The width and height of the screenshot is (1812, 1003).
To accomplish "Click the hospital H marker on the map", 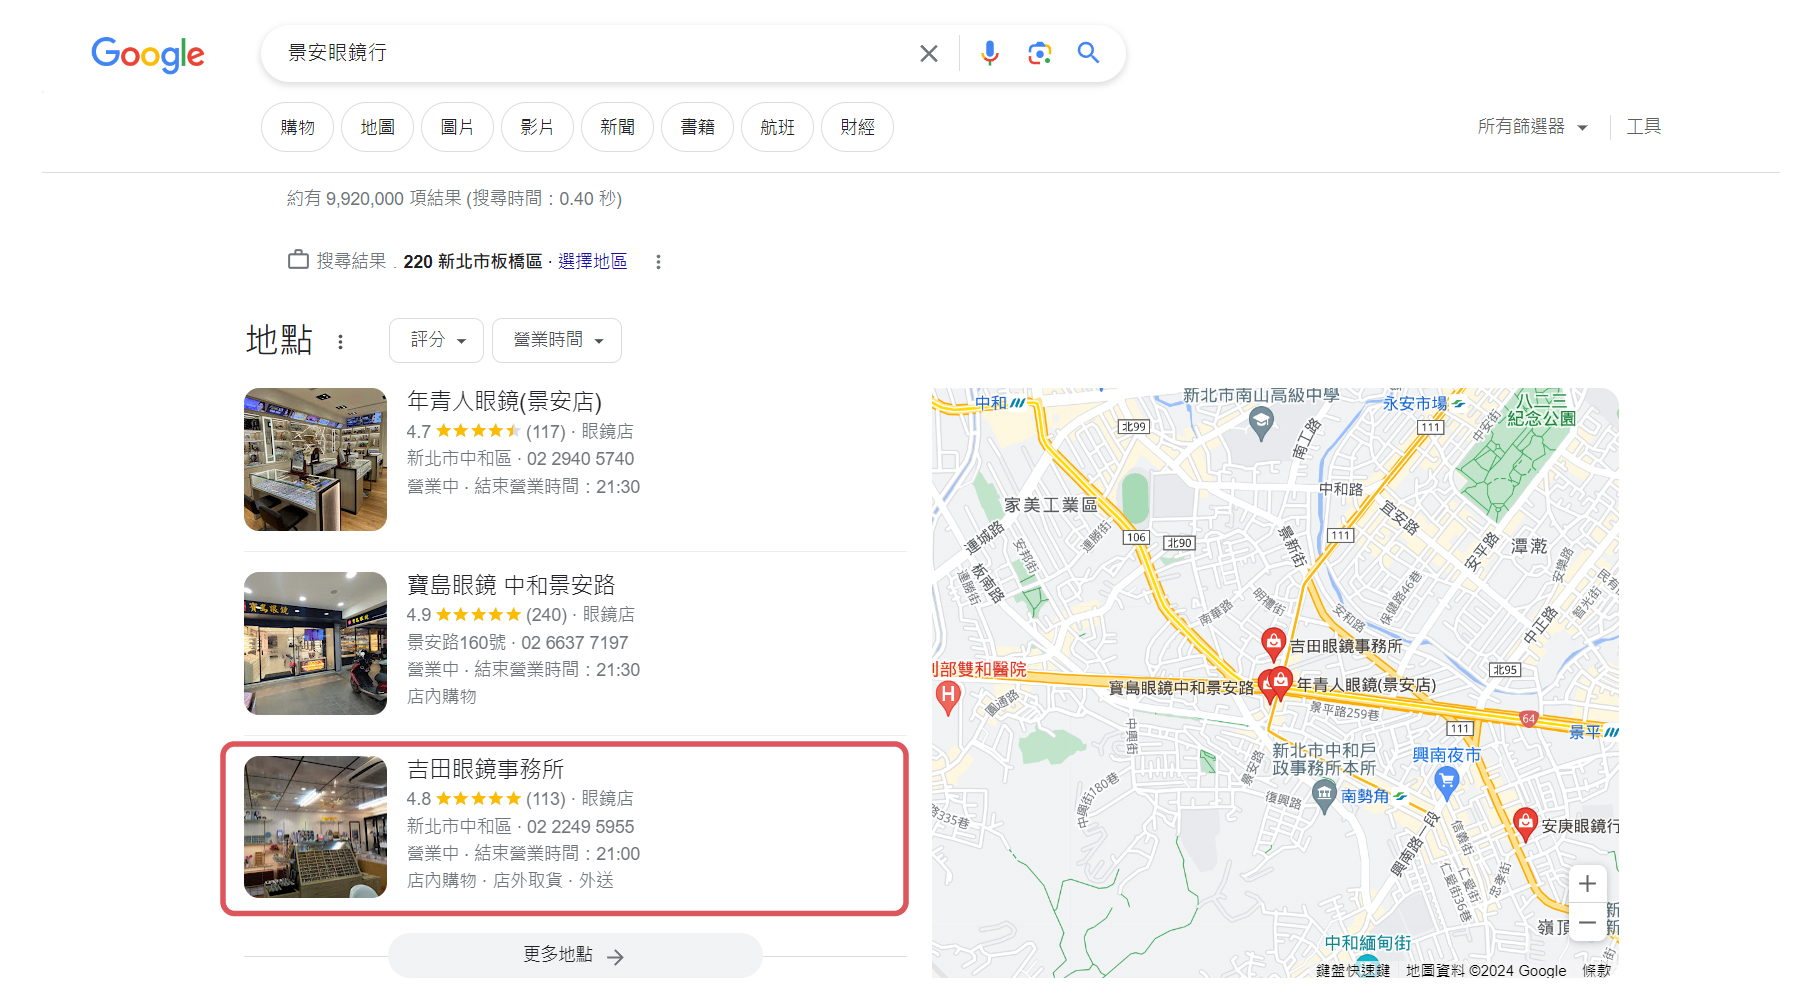I will click(x=948, y=696).
